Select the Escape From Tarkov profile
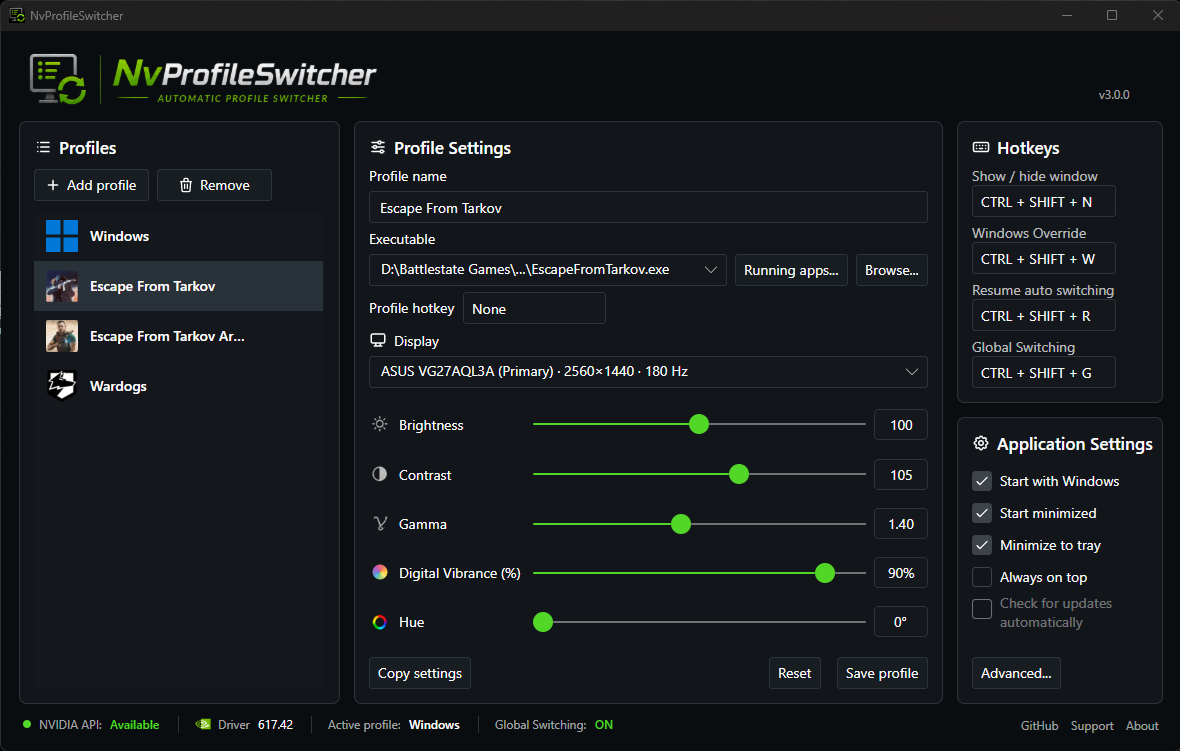This screenshot has height=751, width=1180. [x=178, y=286]
